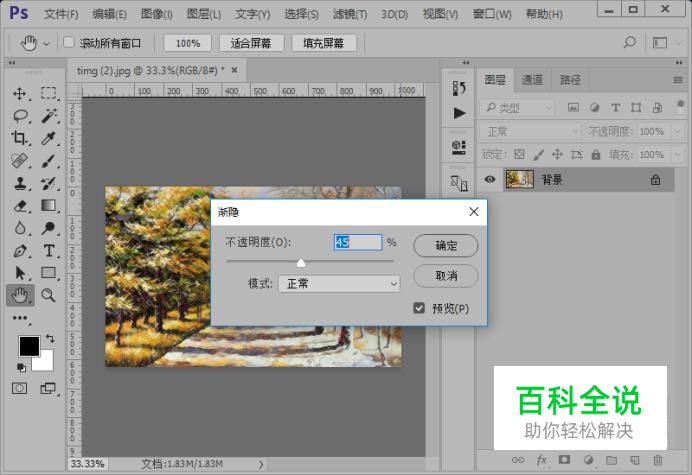This screenshot has width=692, height=475.
Task: Select the Crop tool
Action: click(19, 138)
